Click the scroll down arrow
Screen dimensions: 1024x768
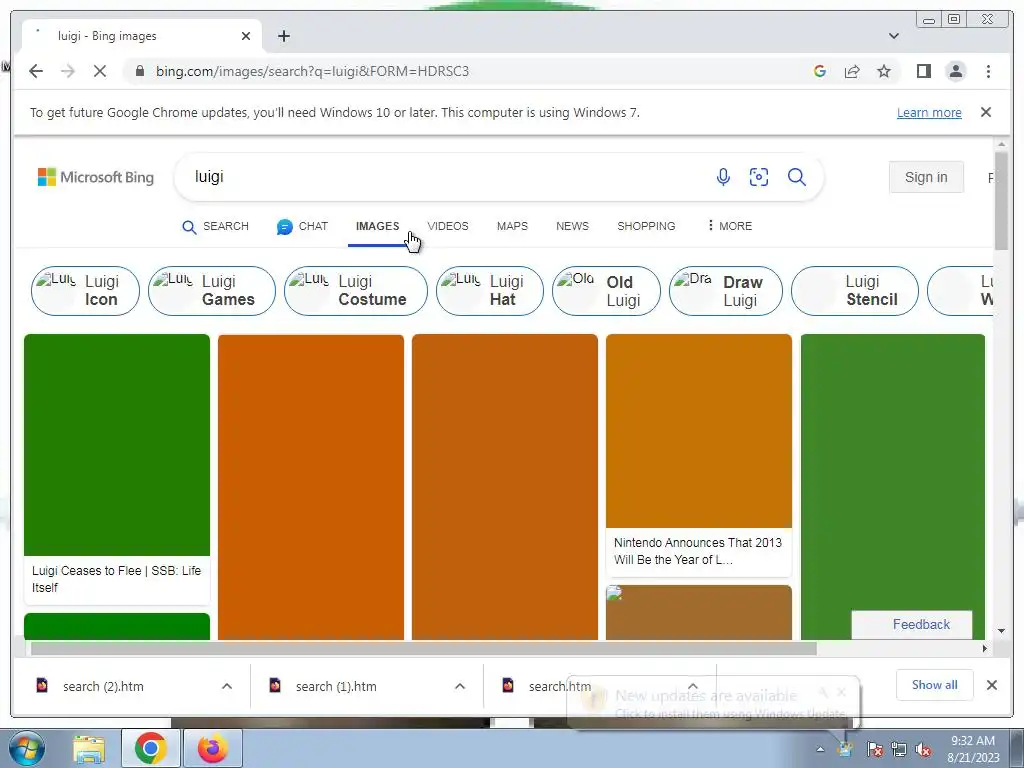click(1002, 632)
